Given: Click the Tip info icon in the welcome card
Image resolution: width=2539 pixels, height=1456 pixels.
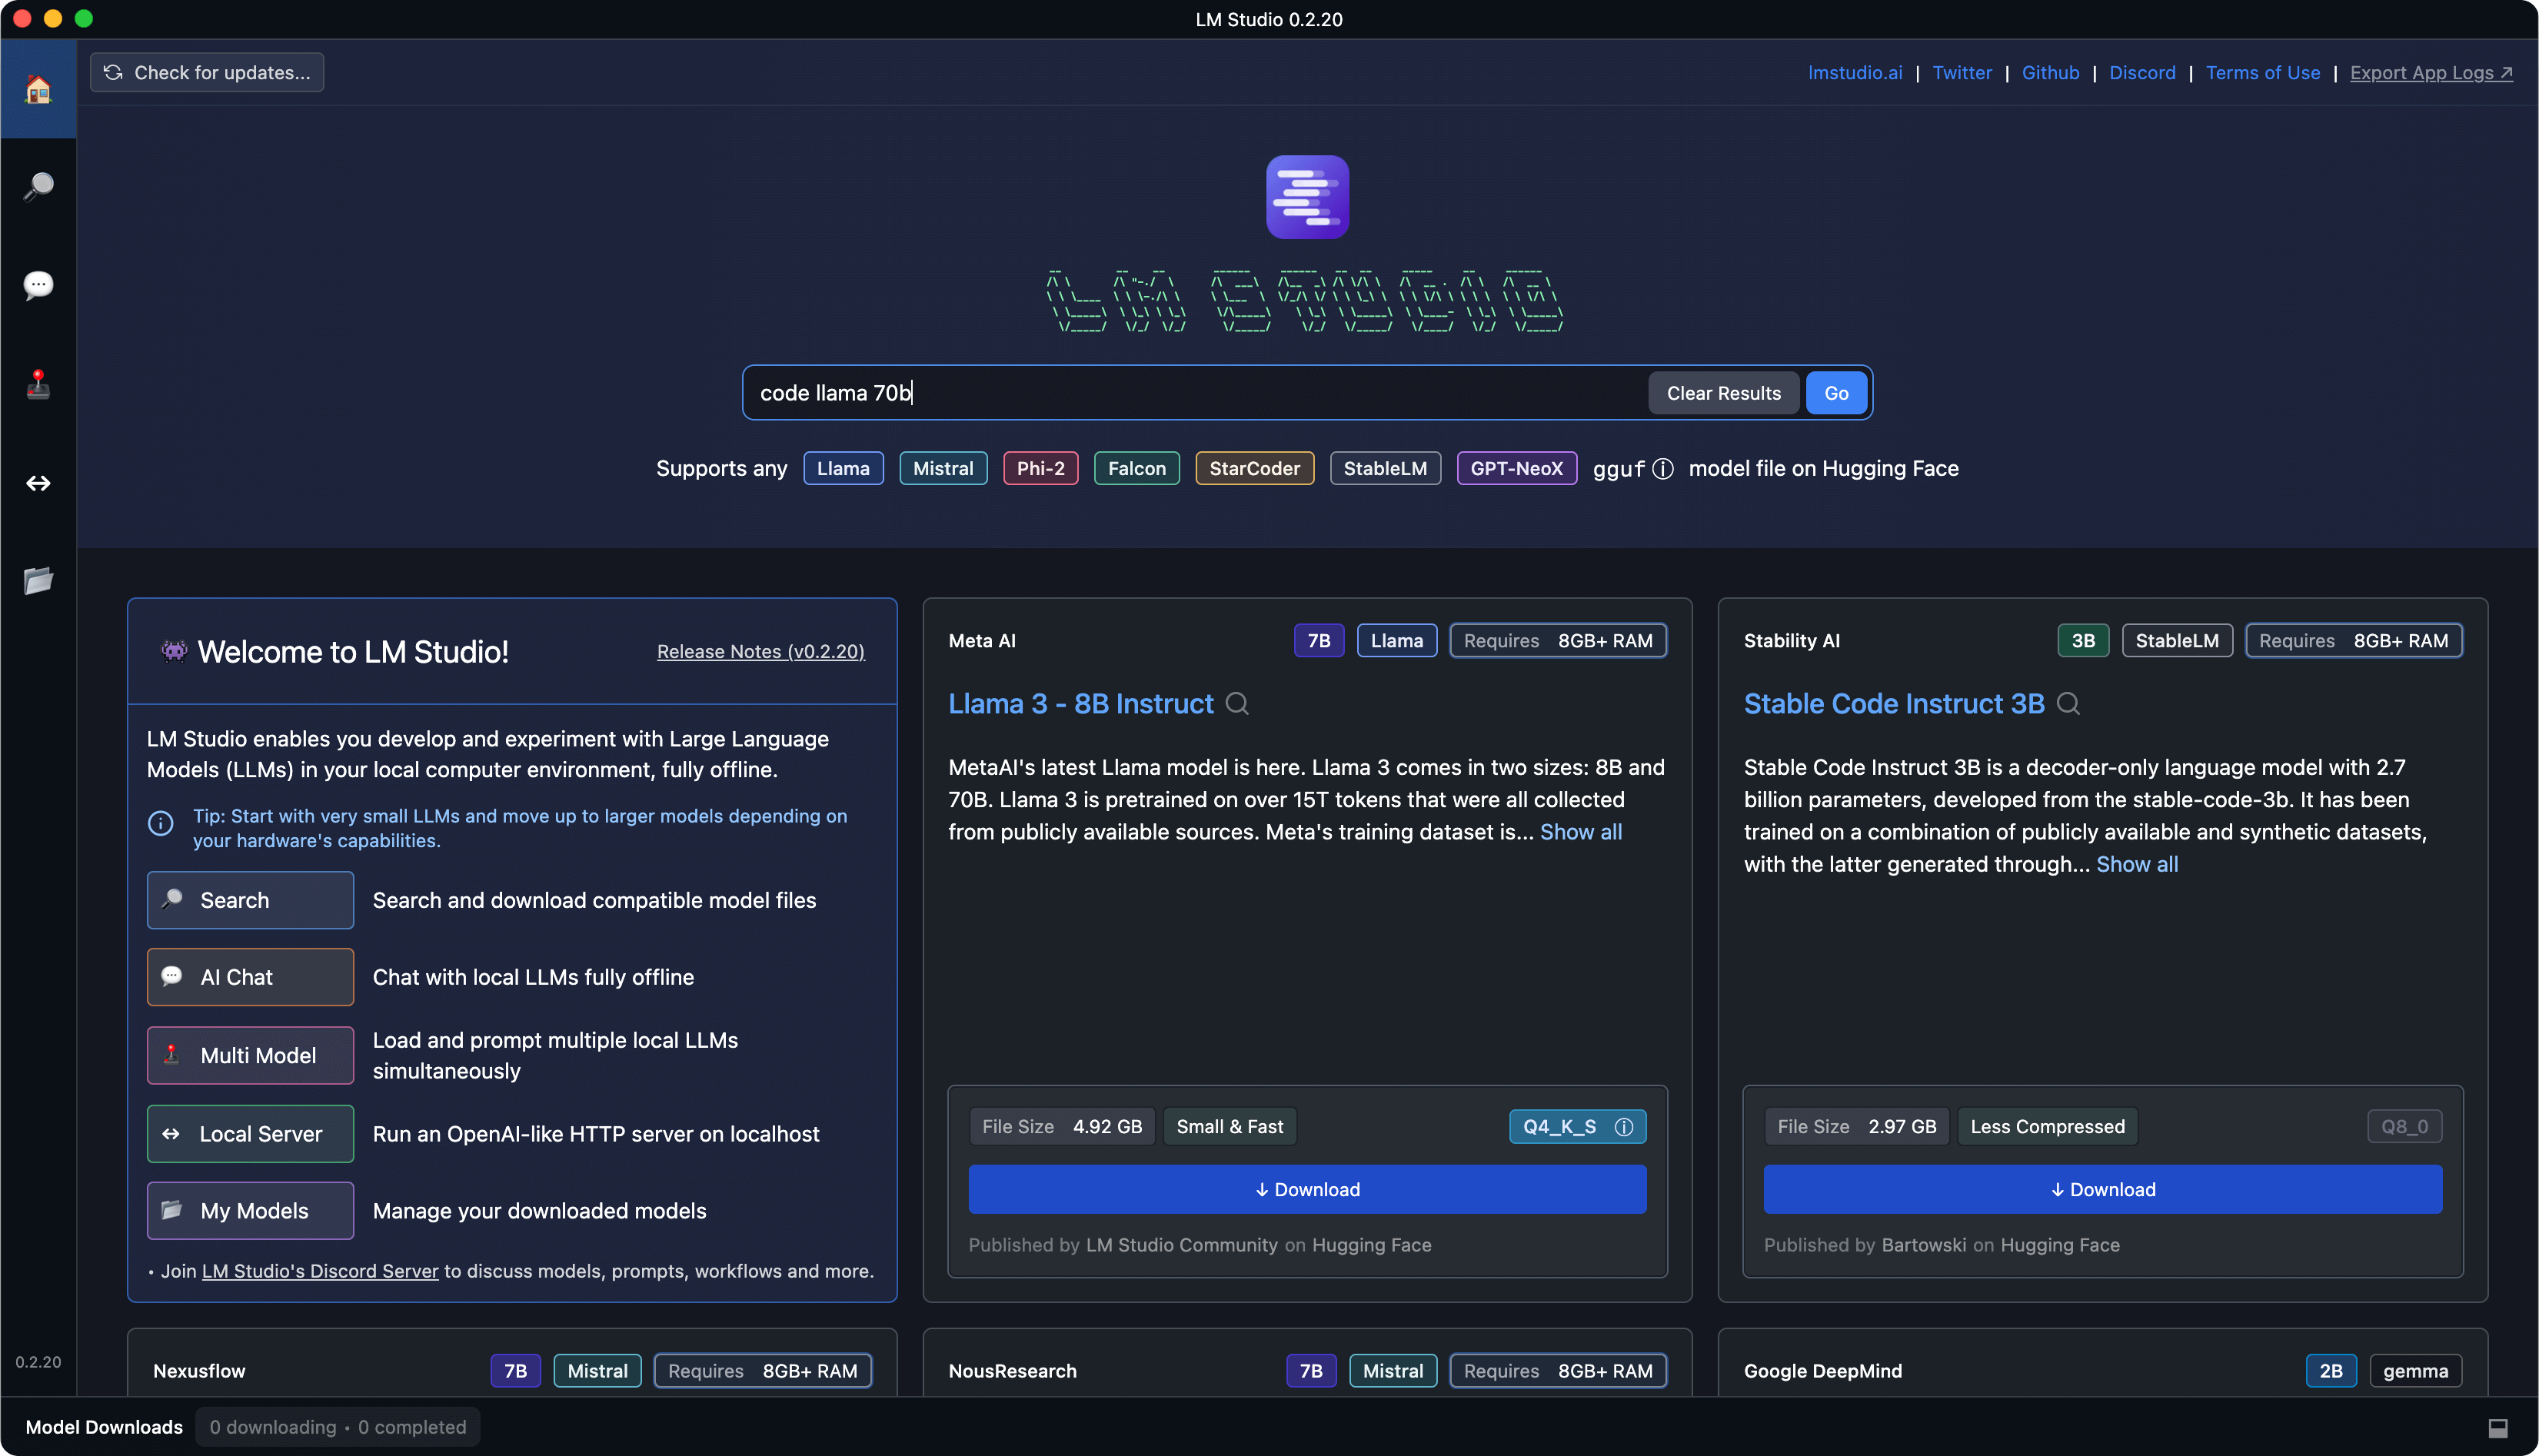Looking at the screenshot, I should pos(160,823).
